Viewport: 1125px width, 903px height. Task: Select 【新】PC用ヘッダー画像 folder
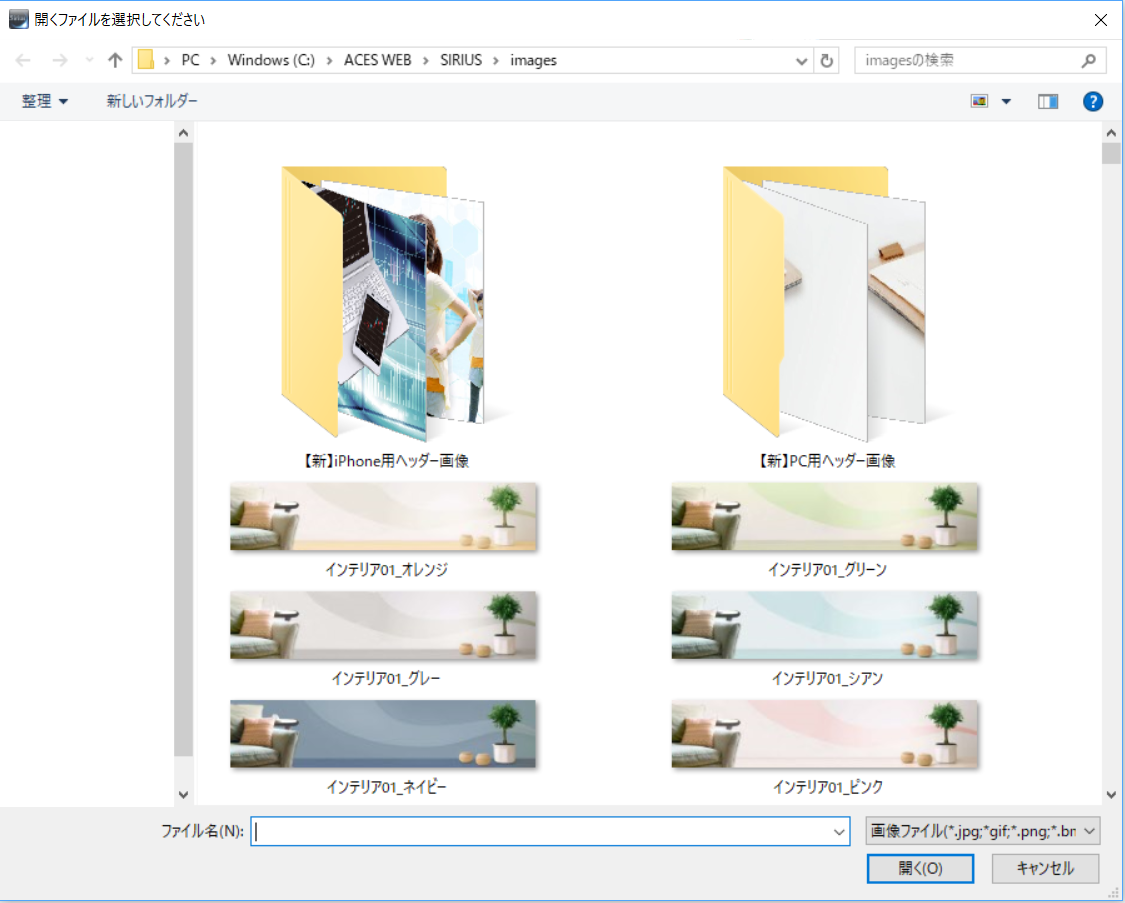coord(826,317)
